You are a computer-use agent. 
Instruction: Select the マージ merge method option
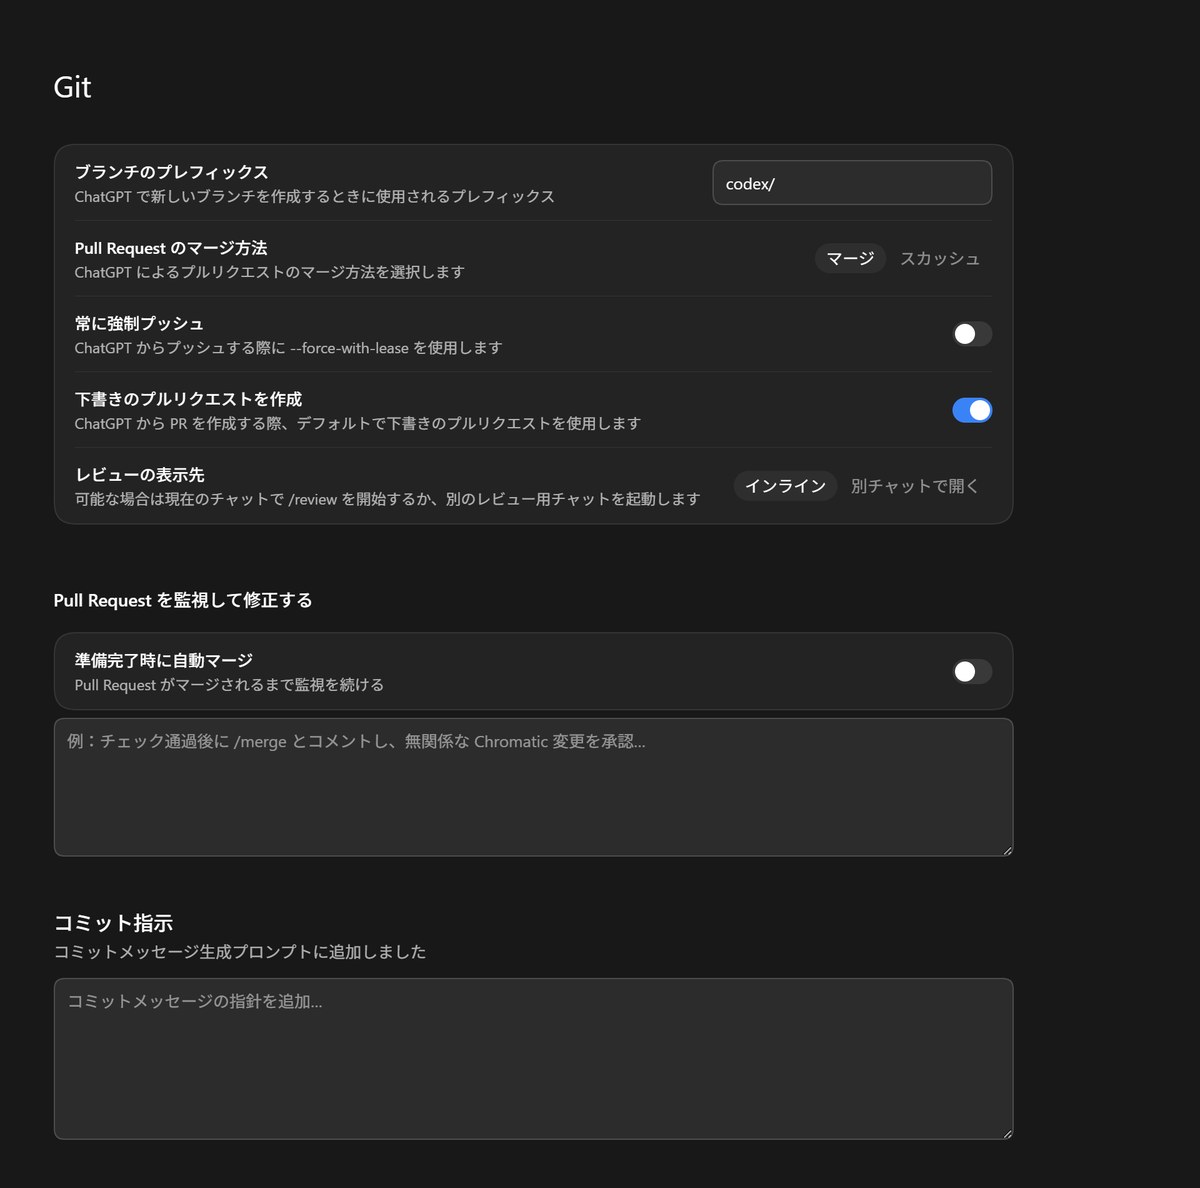point(850,259)
